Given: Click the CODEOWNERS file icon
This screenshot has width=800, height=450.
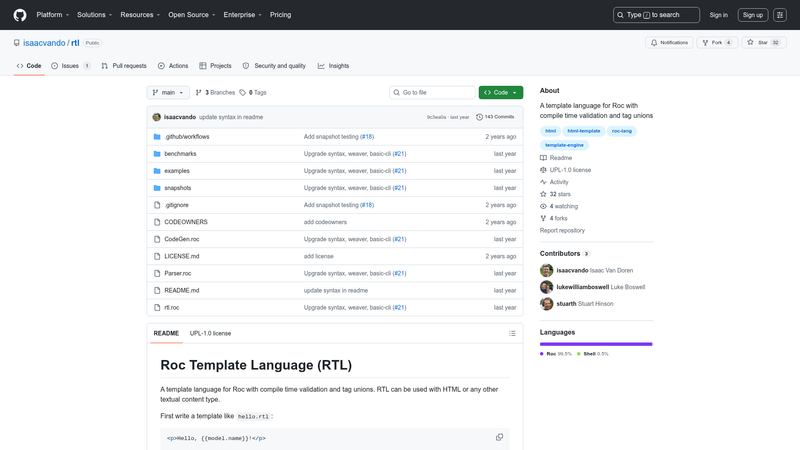Looking at the screenshot, I should tap(157, 222).
